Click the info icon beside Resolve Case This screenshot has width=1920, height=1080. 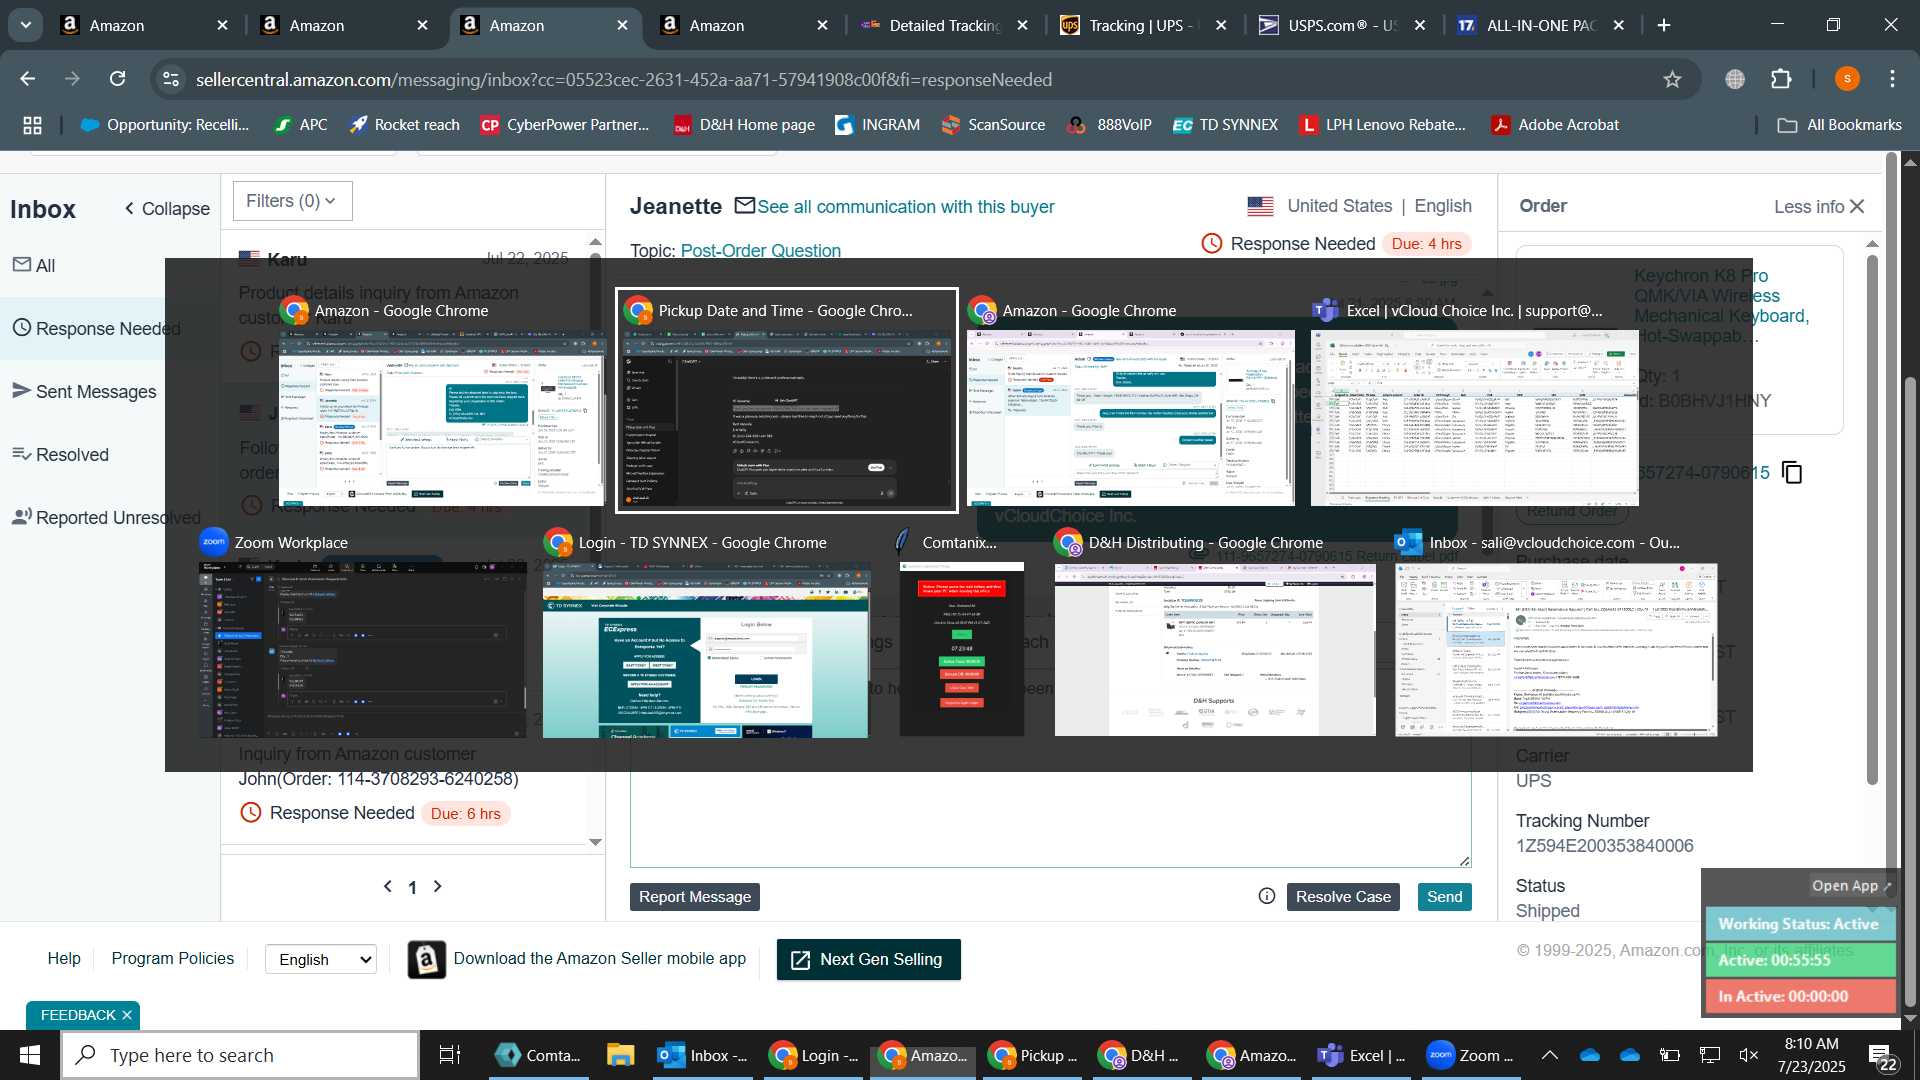[x=1266, y=896]
